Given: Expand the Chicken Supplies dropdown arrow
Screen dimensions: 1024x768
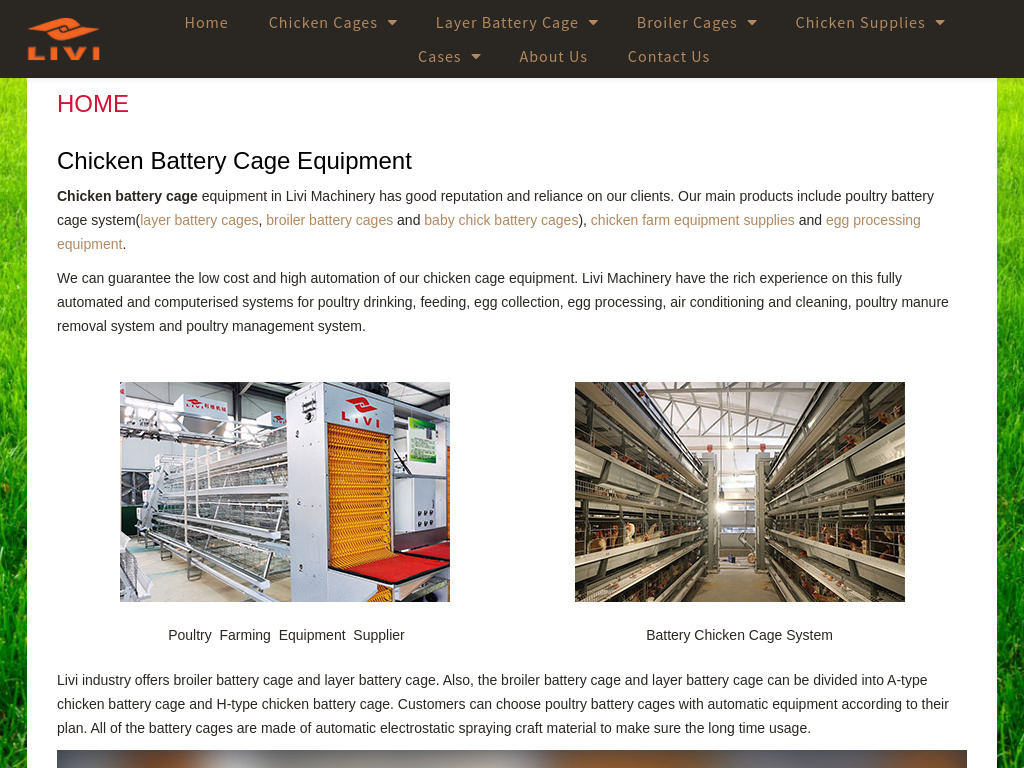Looking at the screenshot, I should pos(940,23).
